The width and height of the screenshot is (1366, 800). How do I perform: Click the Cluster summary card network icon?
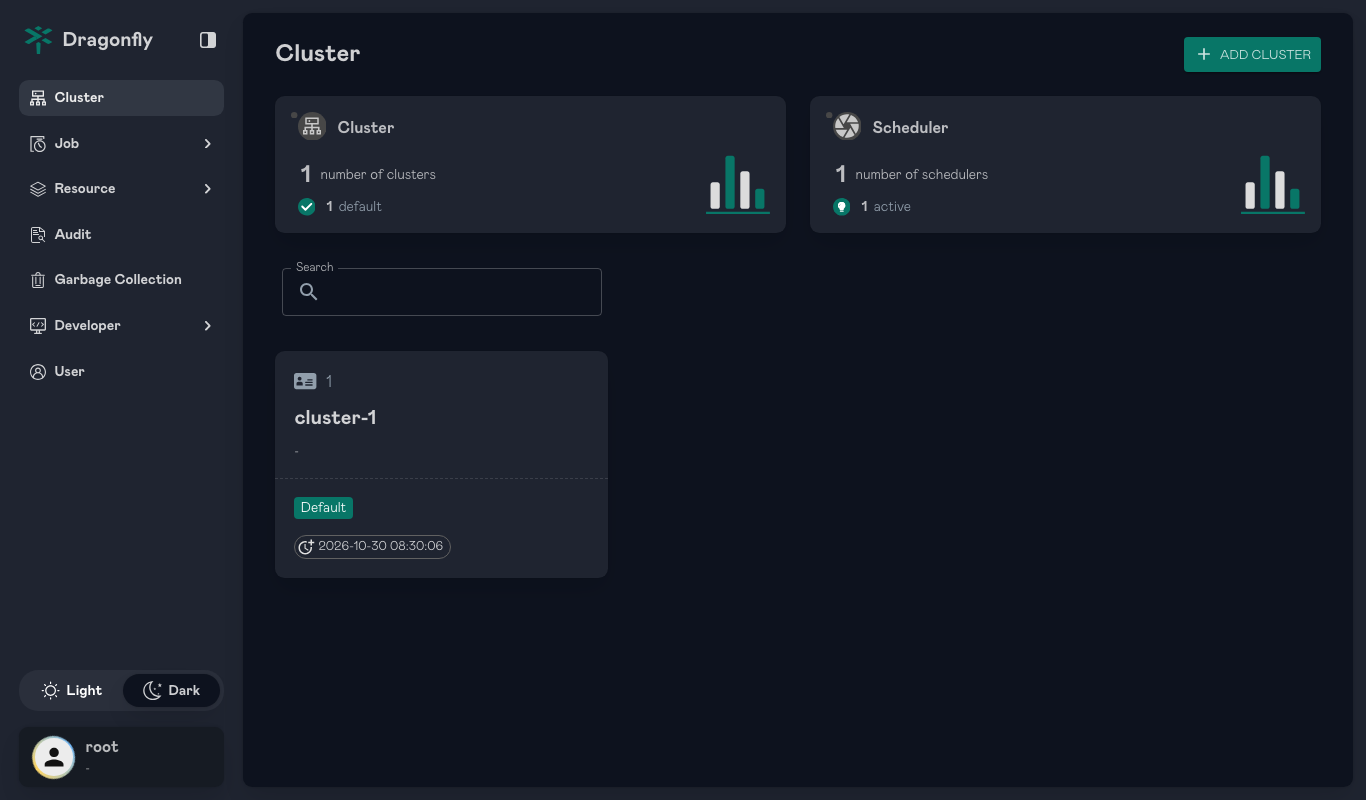(x=312, y=126)
